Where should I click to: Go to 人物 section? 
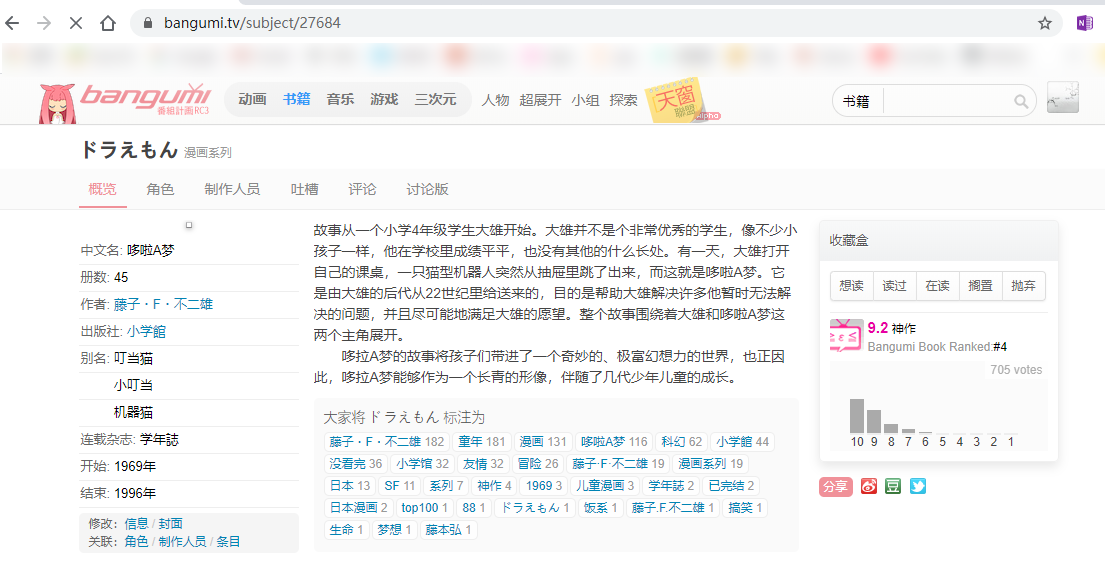pyautogui.click(x=495, y=100)
